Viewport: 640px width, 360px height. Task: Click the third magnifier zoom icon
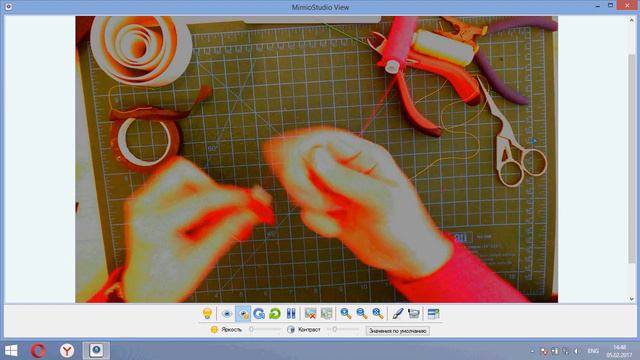[378, 313]
